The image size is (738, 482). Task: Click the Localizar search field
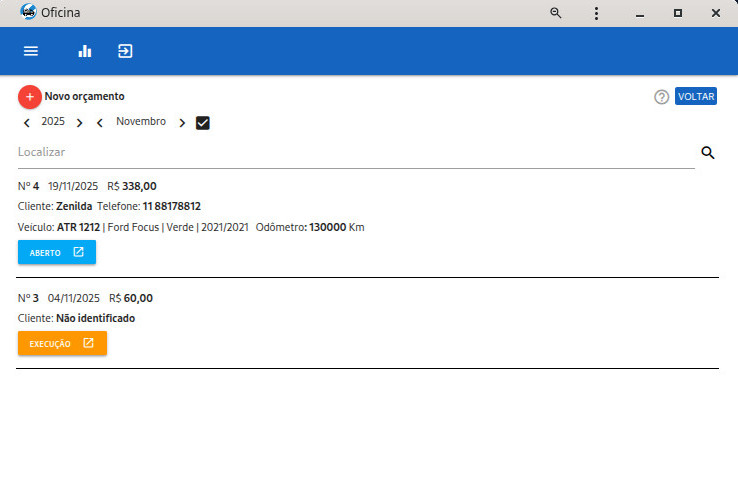[x=355, y=153]
